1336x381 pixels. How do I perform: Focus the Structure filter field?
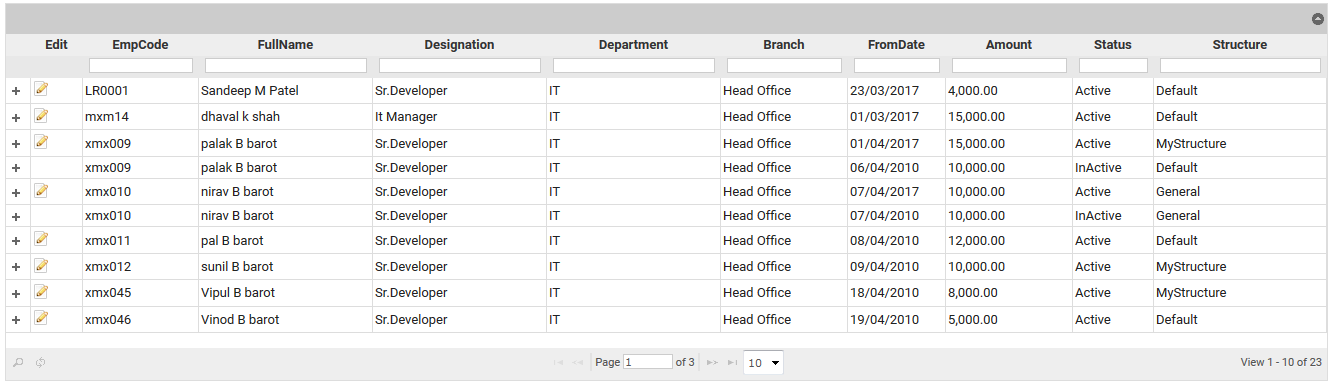[x=1240, y=65]
